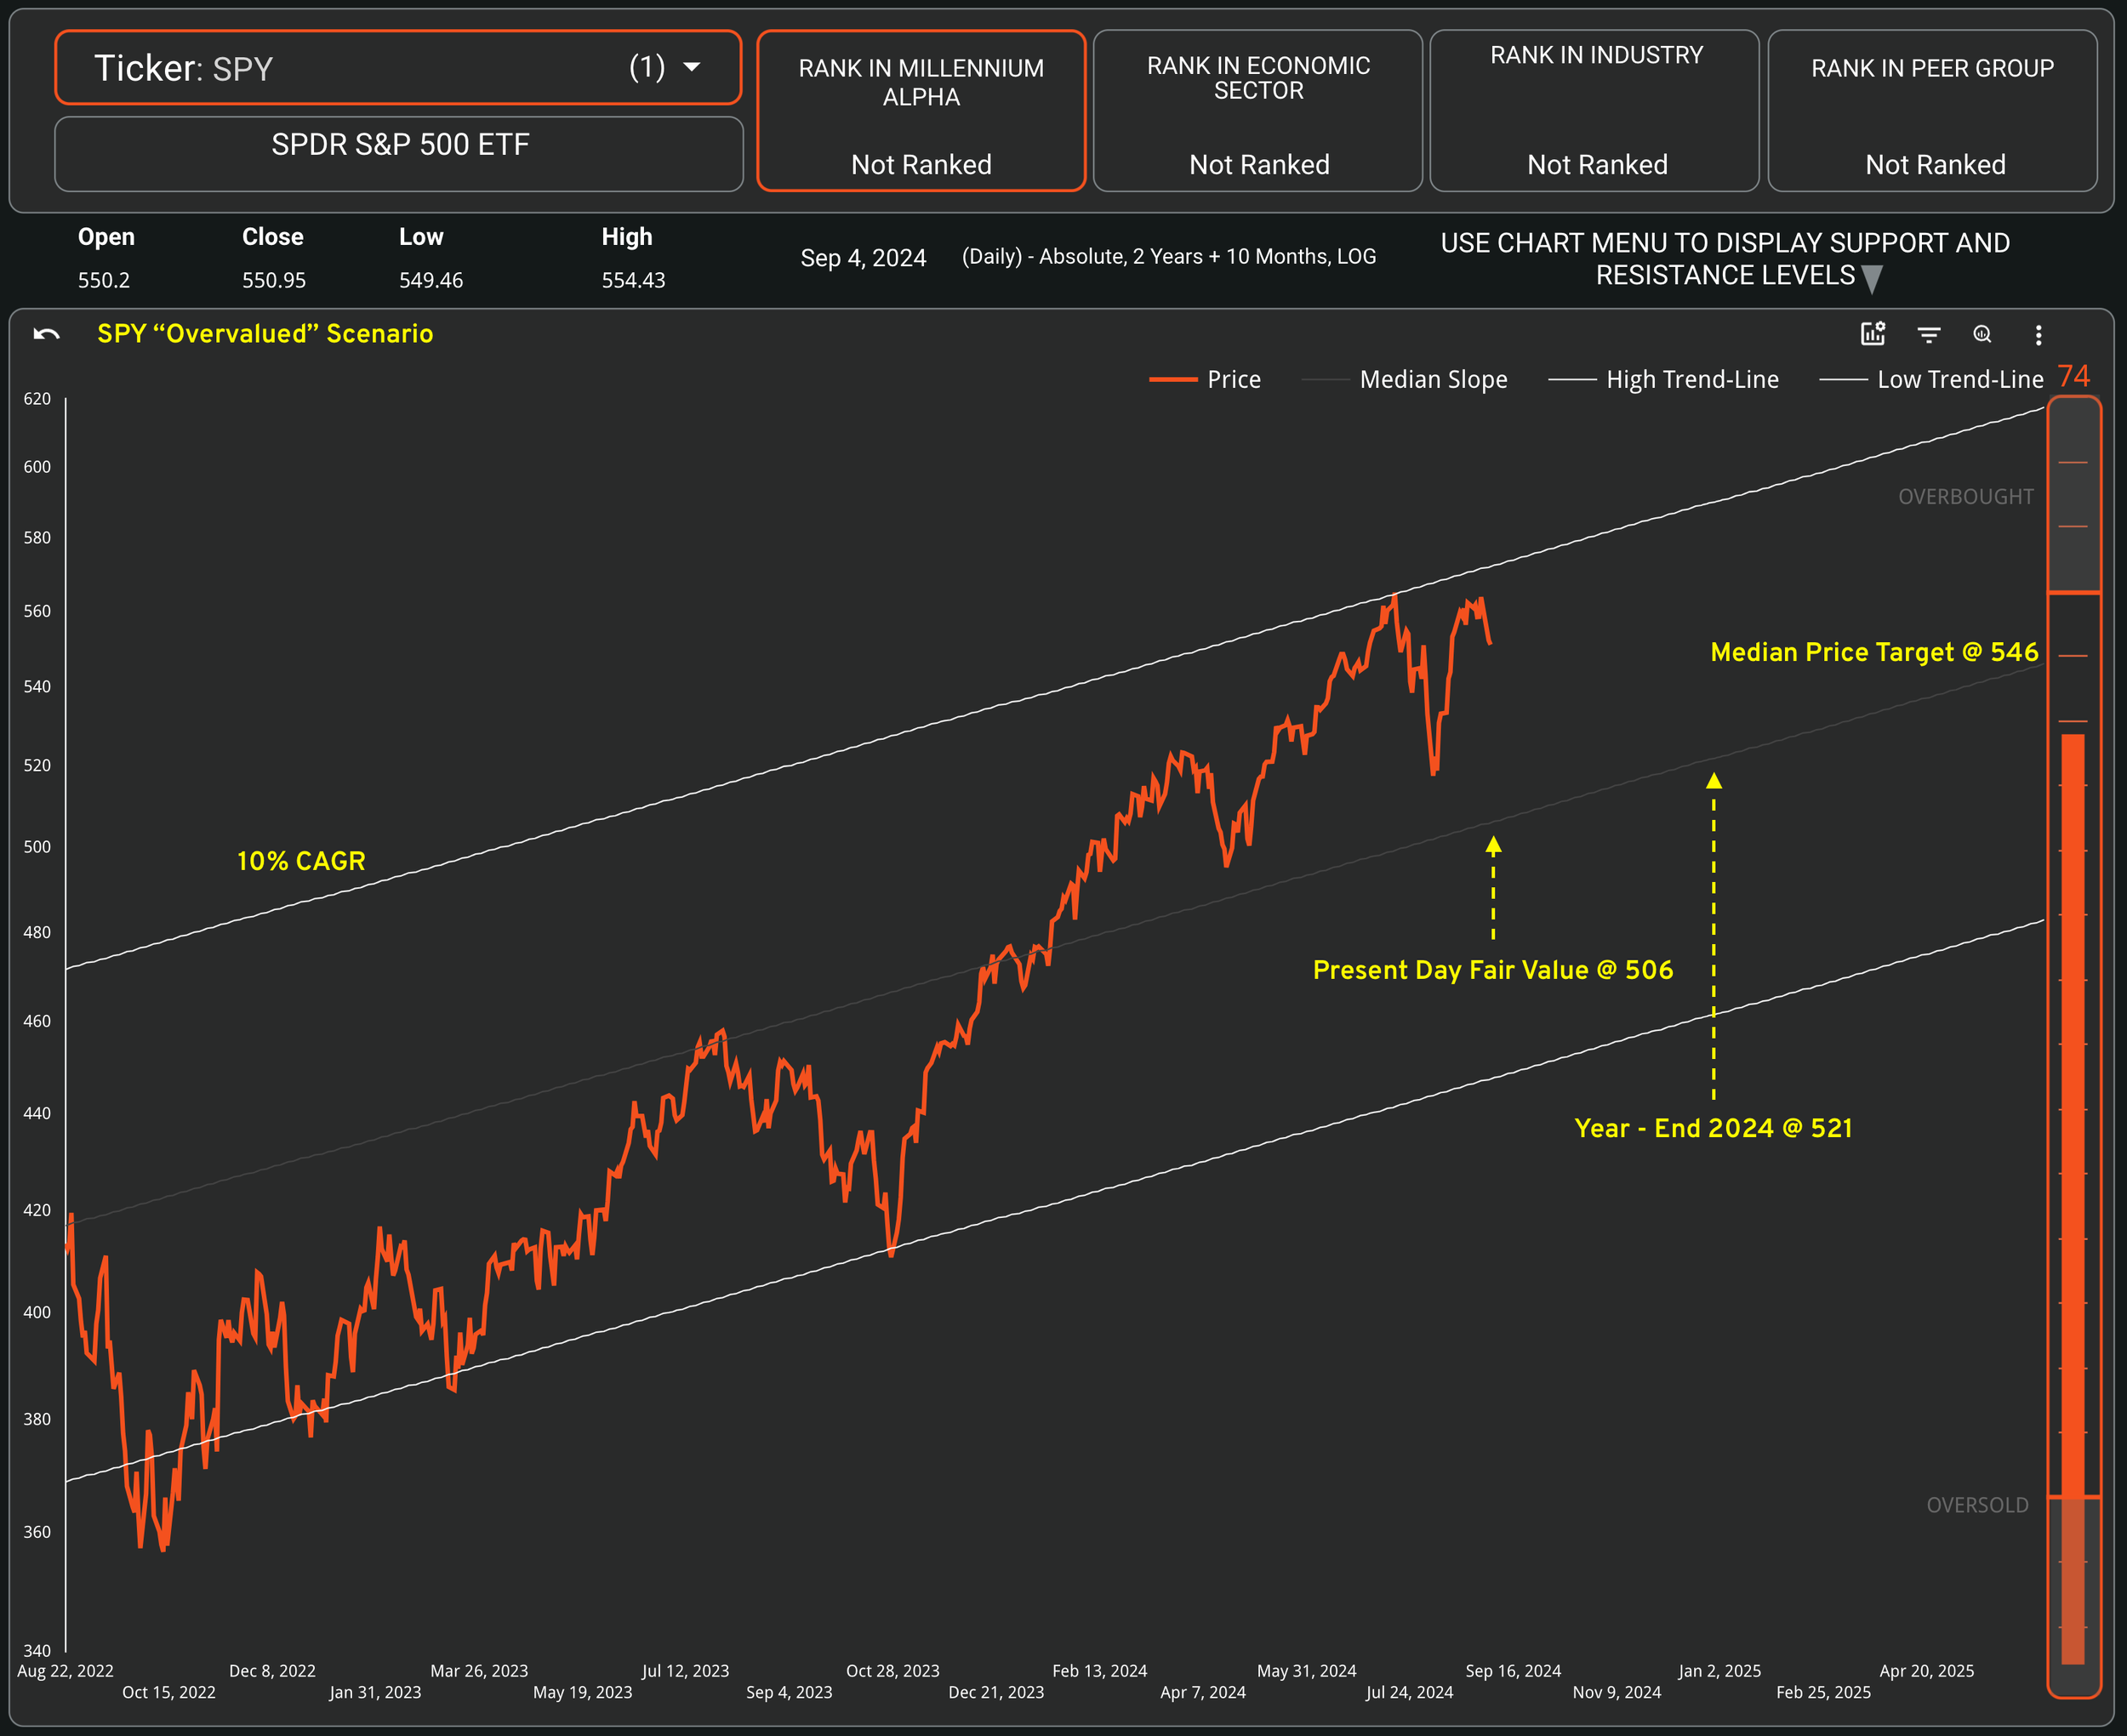Select Rank in Peer Group card
The height and width of the screenshot is (1736, 2127).
pos(1932,110)
